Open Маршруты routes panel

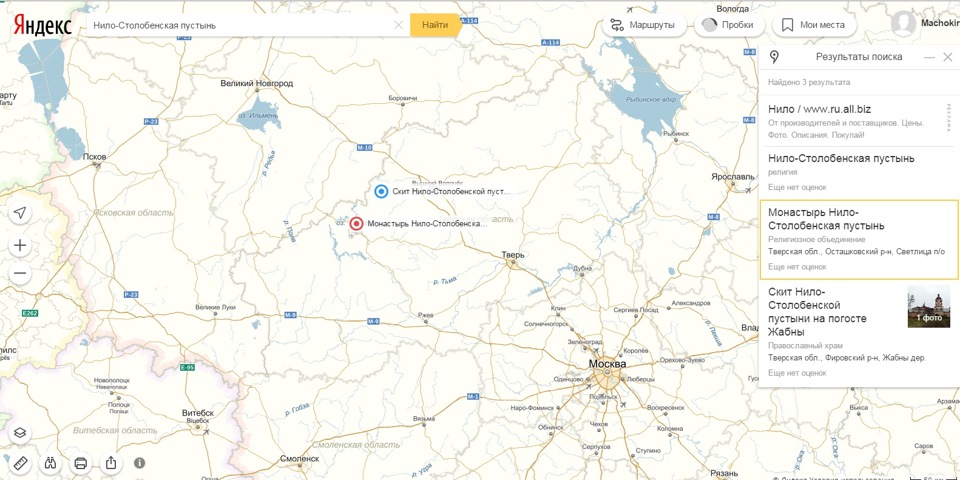643,25
